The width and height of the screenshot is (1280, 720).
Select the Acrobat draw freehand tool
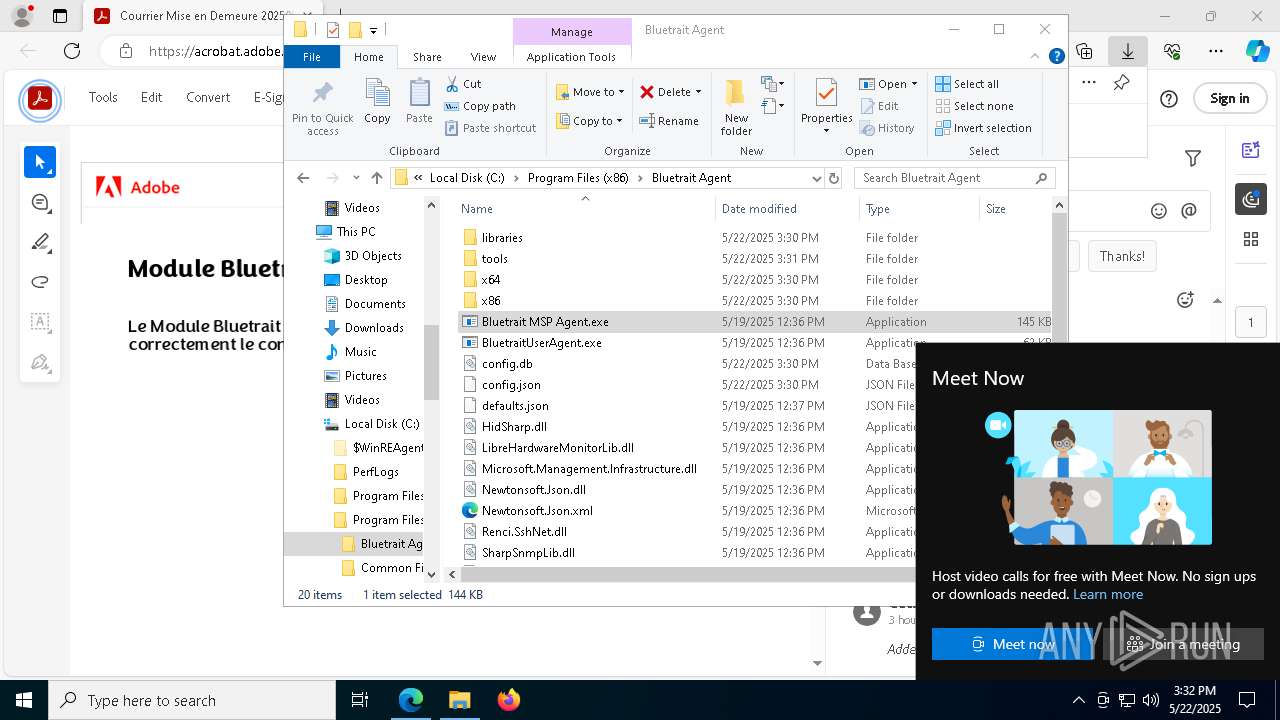(40, 282)
